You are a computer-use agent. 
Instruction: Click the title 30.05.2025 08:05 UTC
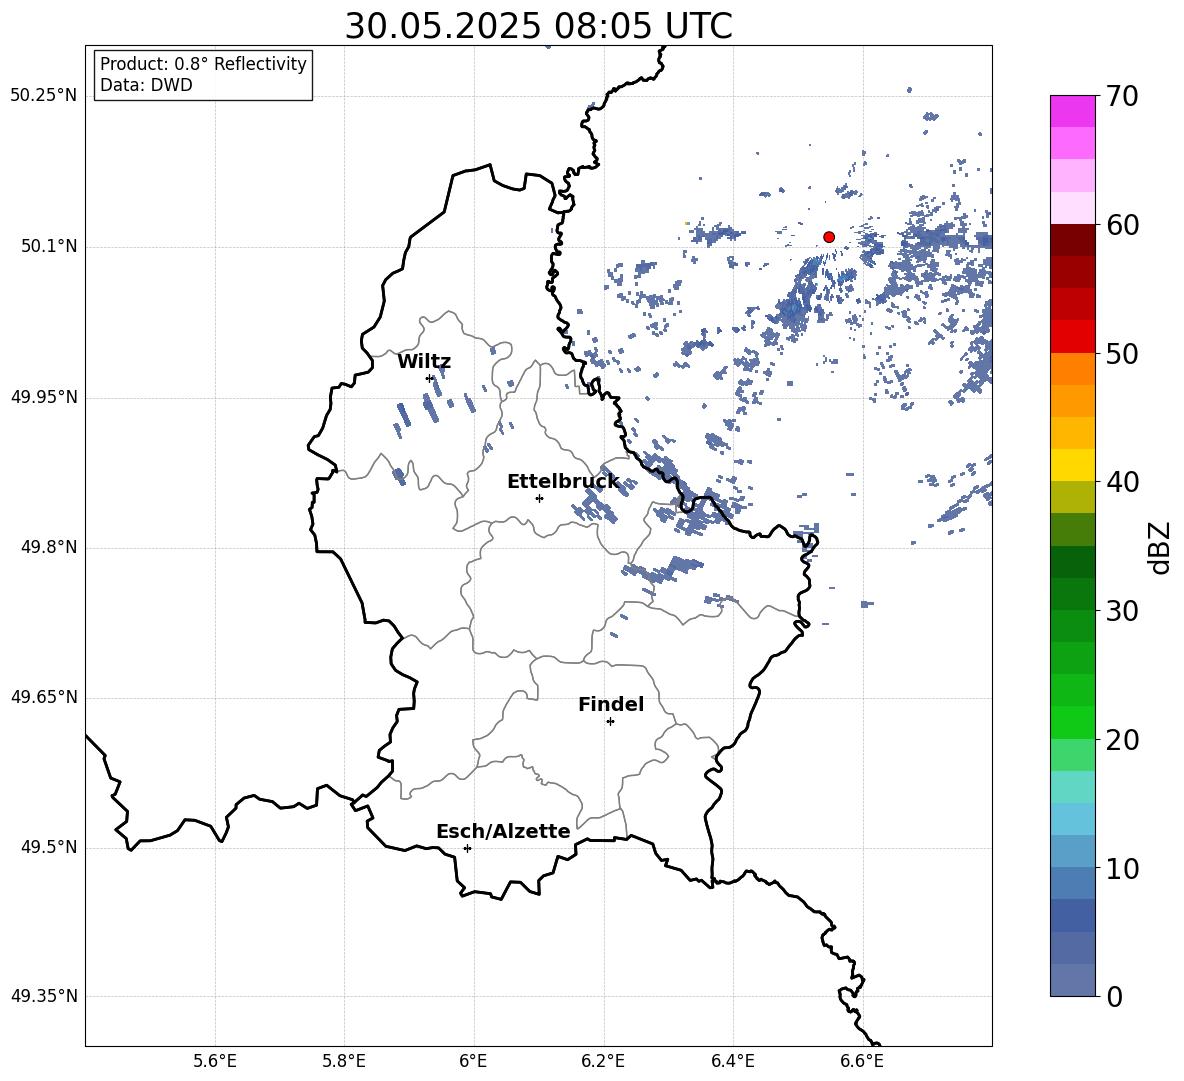[x=538, y=26]
